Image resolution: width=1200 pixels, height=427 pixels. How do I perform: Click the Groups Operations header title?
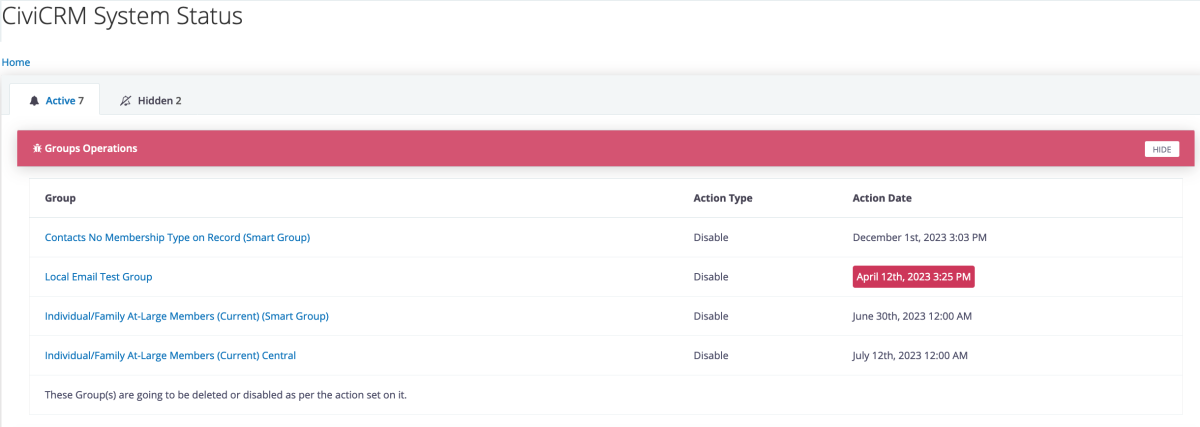(91, 148)
